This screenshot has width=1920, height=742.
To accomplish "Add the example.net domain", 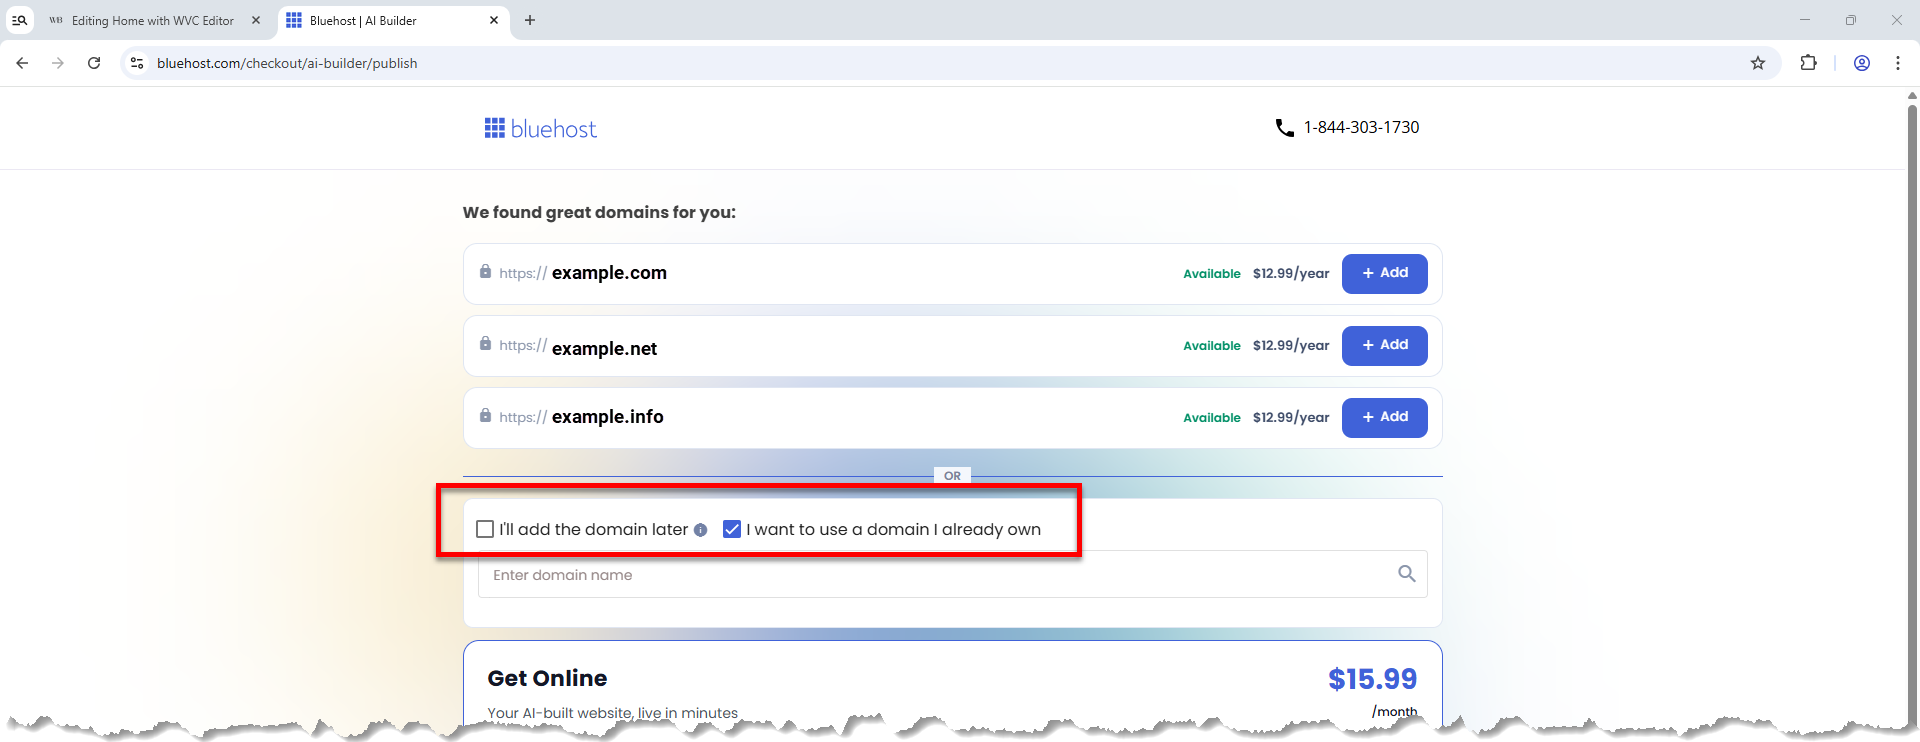I will tap(1384, 345).
